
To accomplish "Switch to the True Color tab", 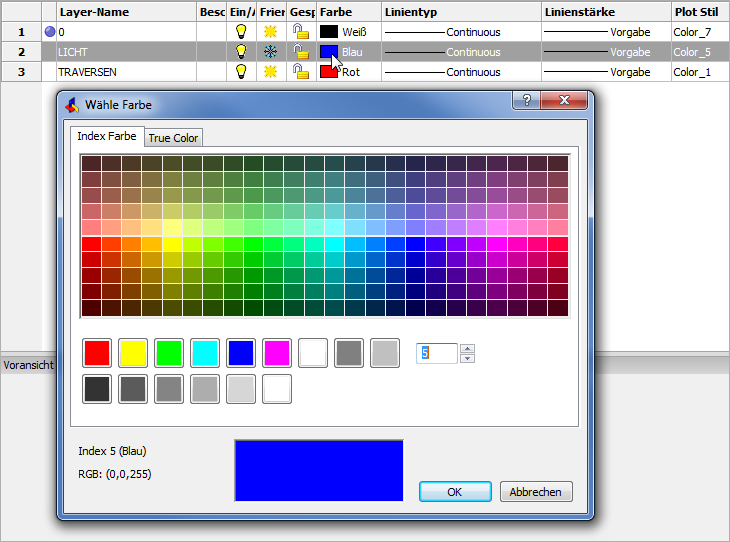I will point(174,138).
